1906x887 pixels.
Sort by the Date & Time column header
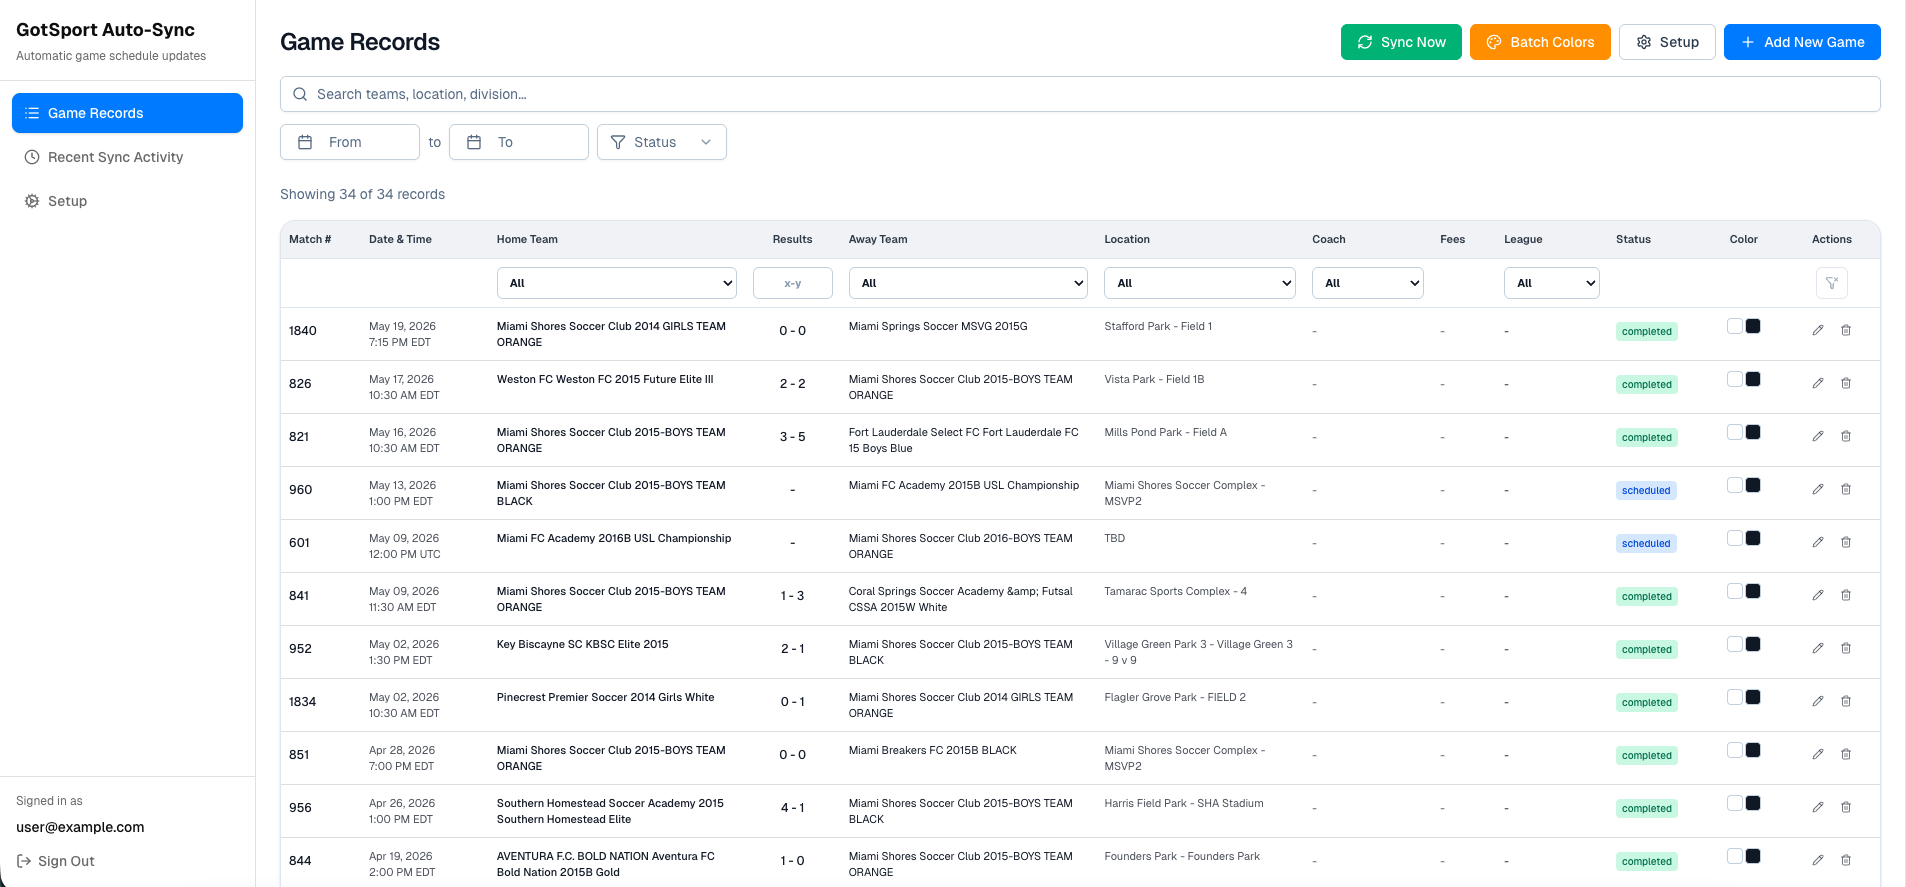click(400, 239)
